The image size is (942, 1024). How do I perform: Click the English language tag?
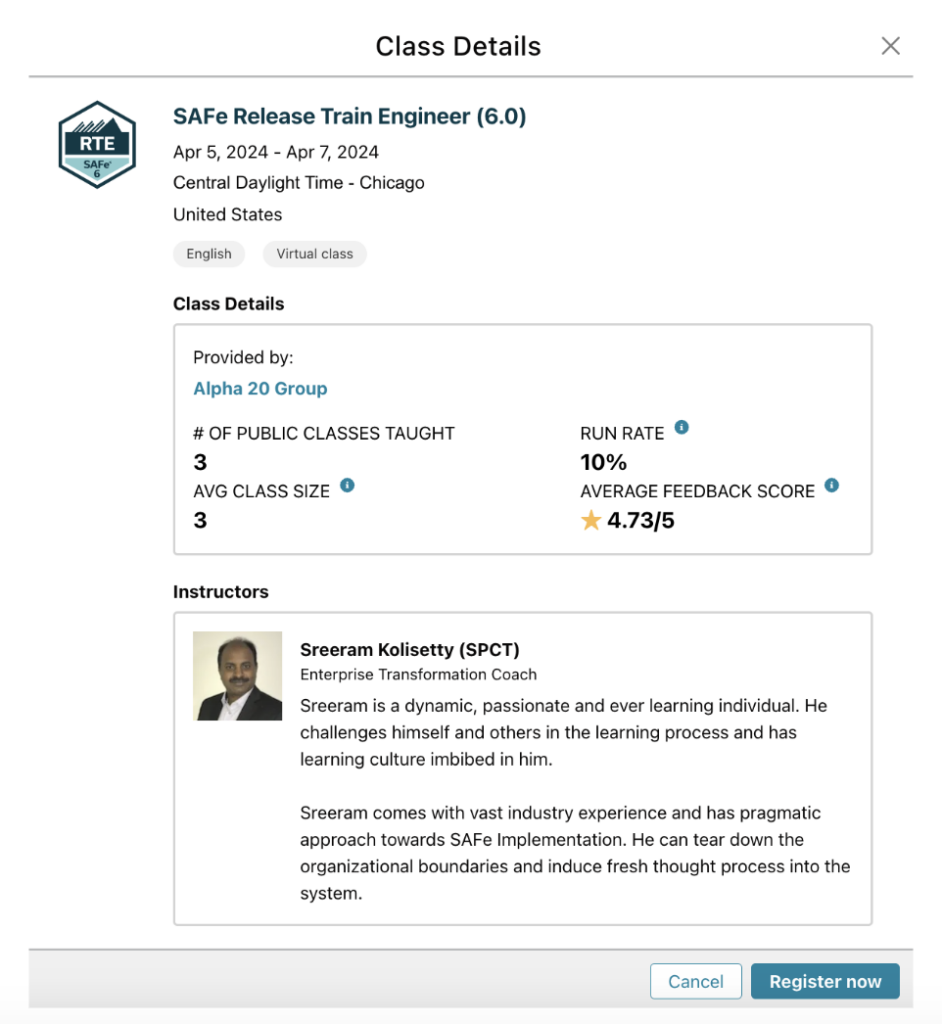(x=208, y=254)
